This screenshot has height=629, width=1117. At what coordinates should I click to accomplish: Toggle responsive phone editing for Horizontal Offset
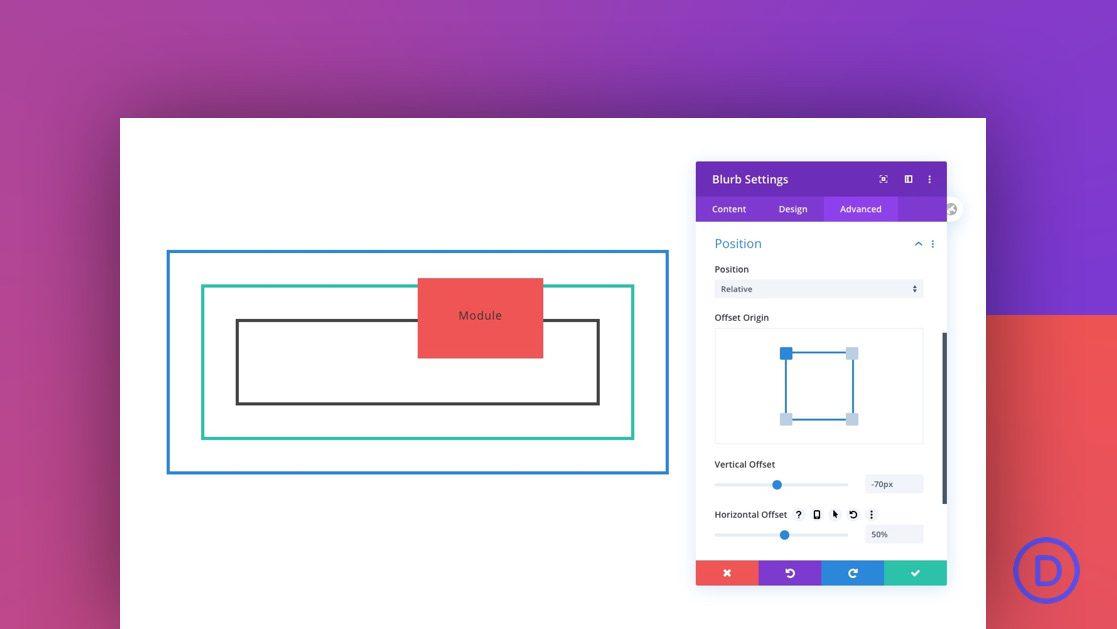point(817,514)
